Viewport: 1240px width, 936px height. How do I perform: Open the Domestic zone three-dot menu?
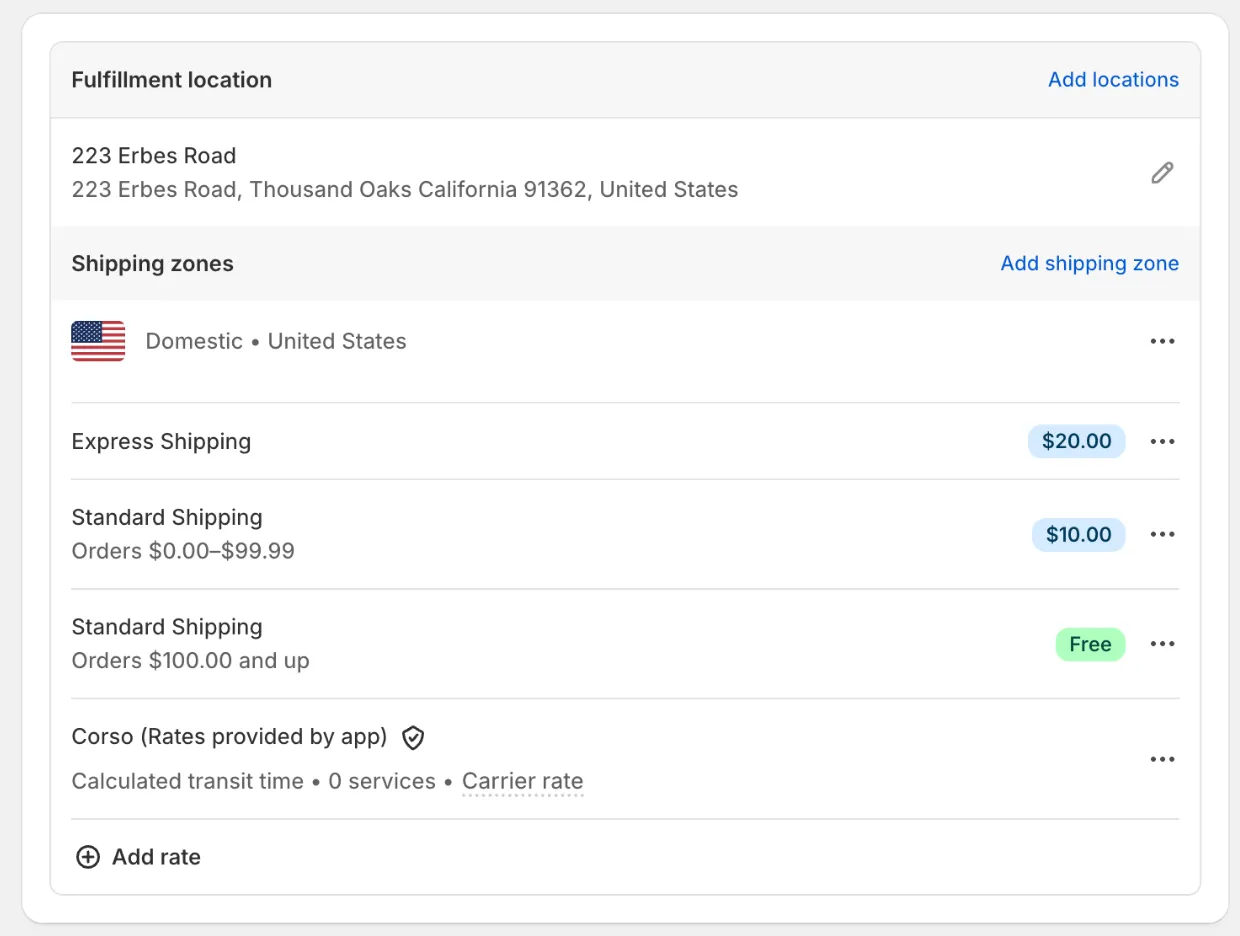point(1162,341)
